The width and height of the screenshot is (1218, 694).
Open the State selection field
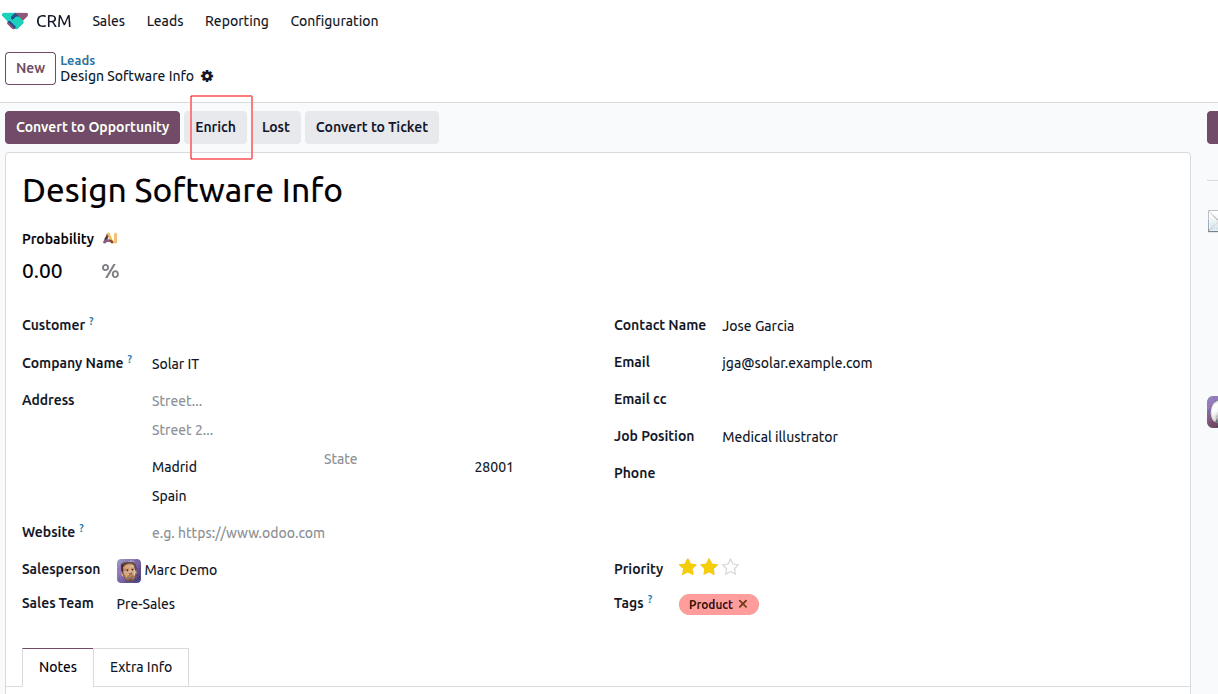(390, 460)
